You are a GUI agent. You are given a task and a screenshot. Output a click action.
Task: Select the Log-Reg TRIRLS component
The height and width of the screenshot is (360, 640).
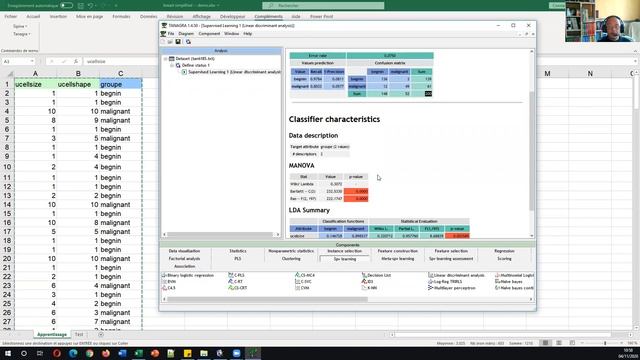(x=445, y=282)
